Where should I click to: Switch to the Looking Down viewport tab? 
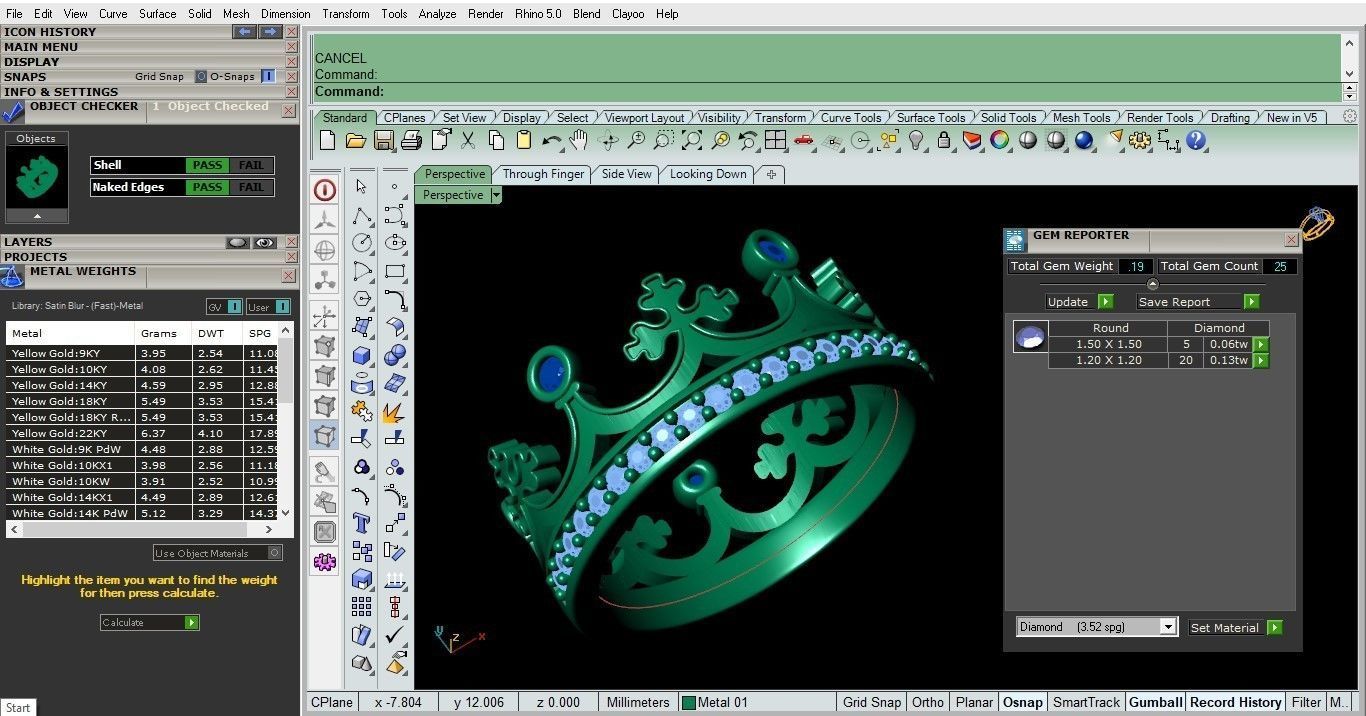[708, 174]
